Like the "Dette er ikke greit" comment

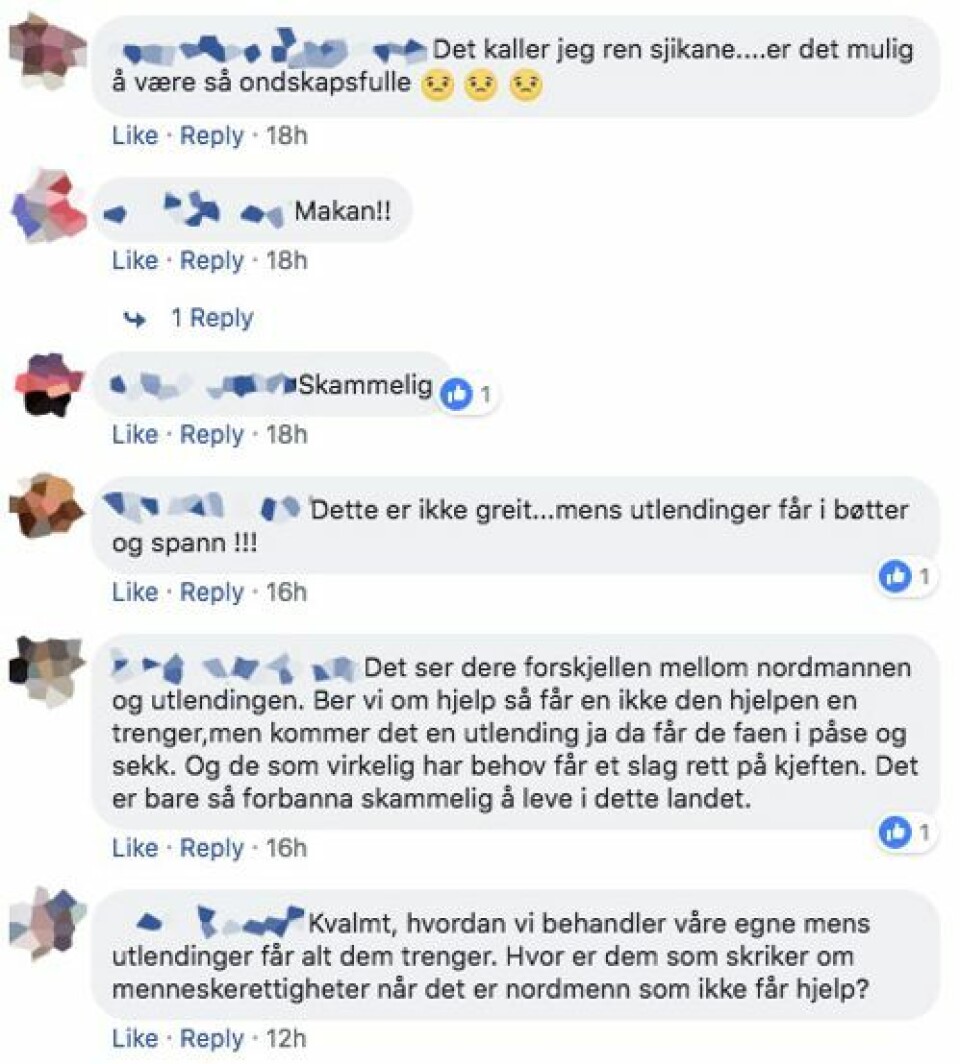click(x=134, y=592)
